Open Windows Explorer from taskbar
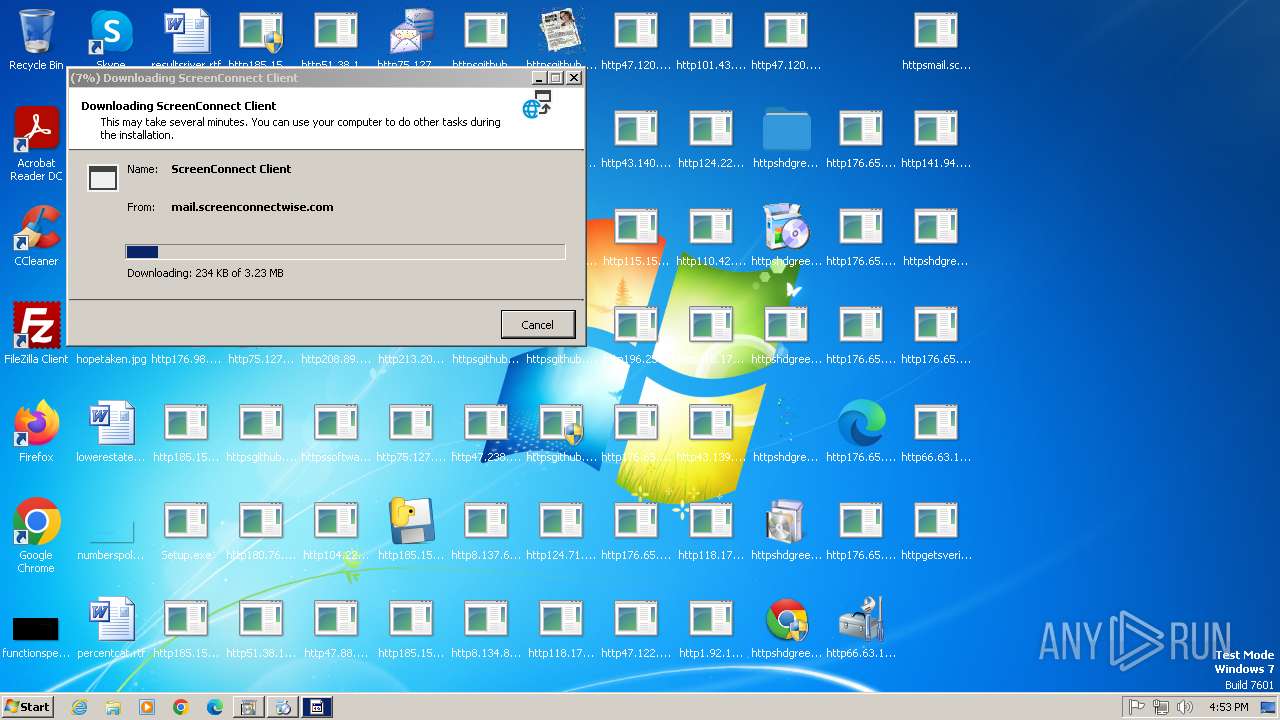The height and width of the screenshot is (720, 1280). pyautogui.click(x=113, y=707)
